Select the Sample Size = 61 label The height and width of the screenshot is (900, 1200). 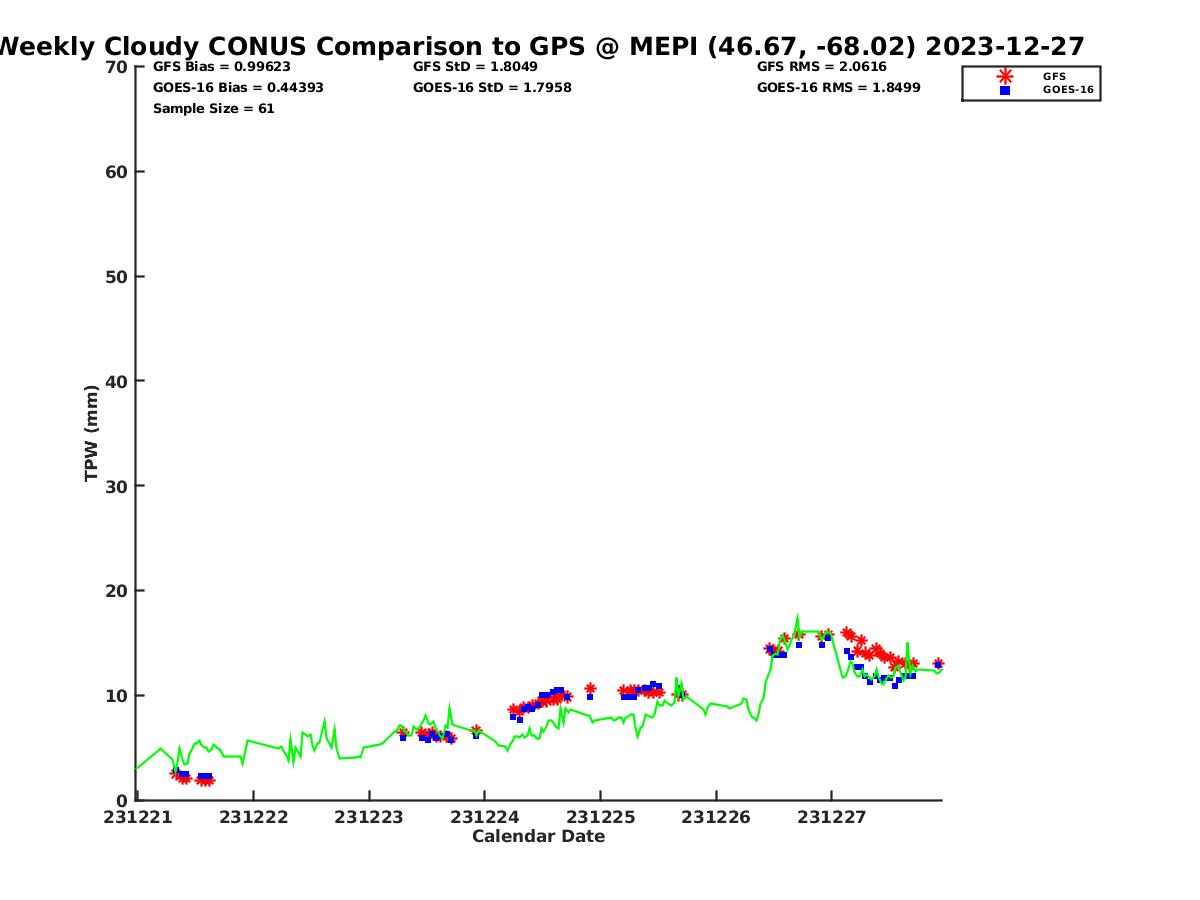[213, 108]
